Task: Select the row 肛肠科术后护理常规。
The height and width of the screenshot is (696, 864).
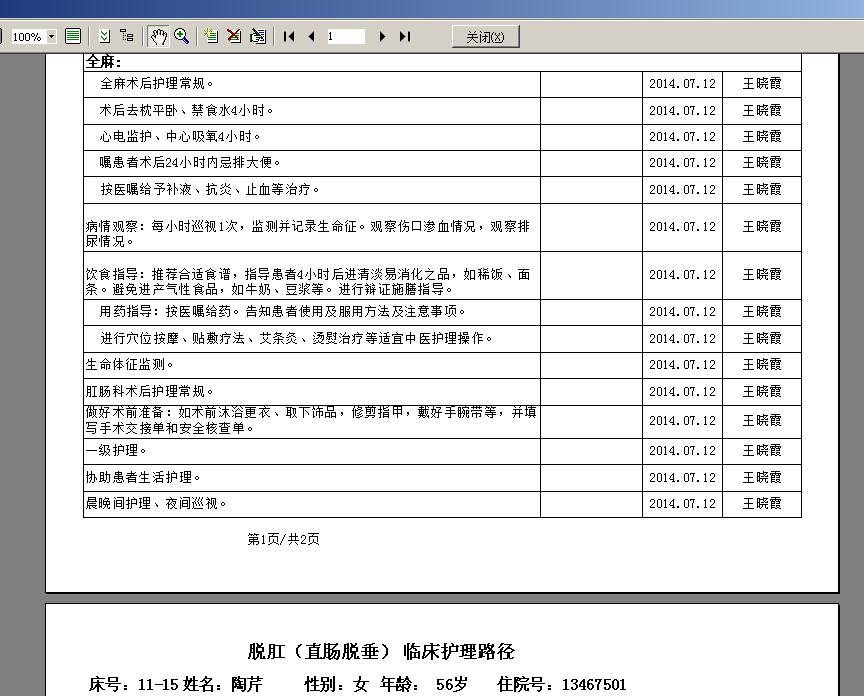Action: click(442, 392)
